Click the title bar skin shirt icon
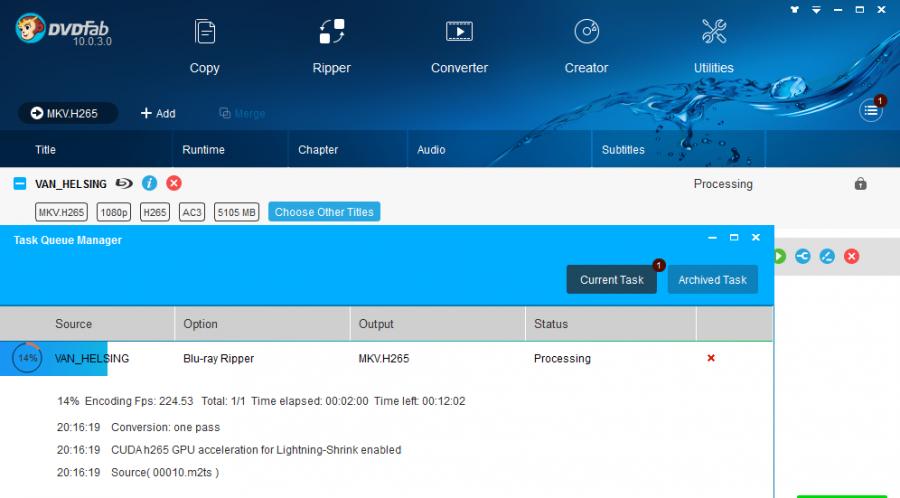Viewport: 900px width, 498px height. (794, 10)
